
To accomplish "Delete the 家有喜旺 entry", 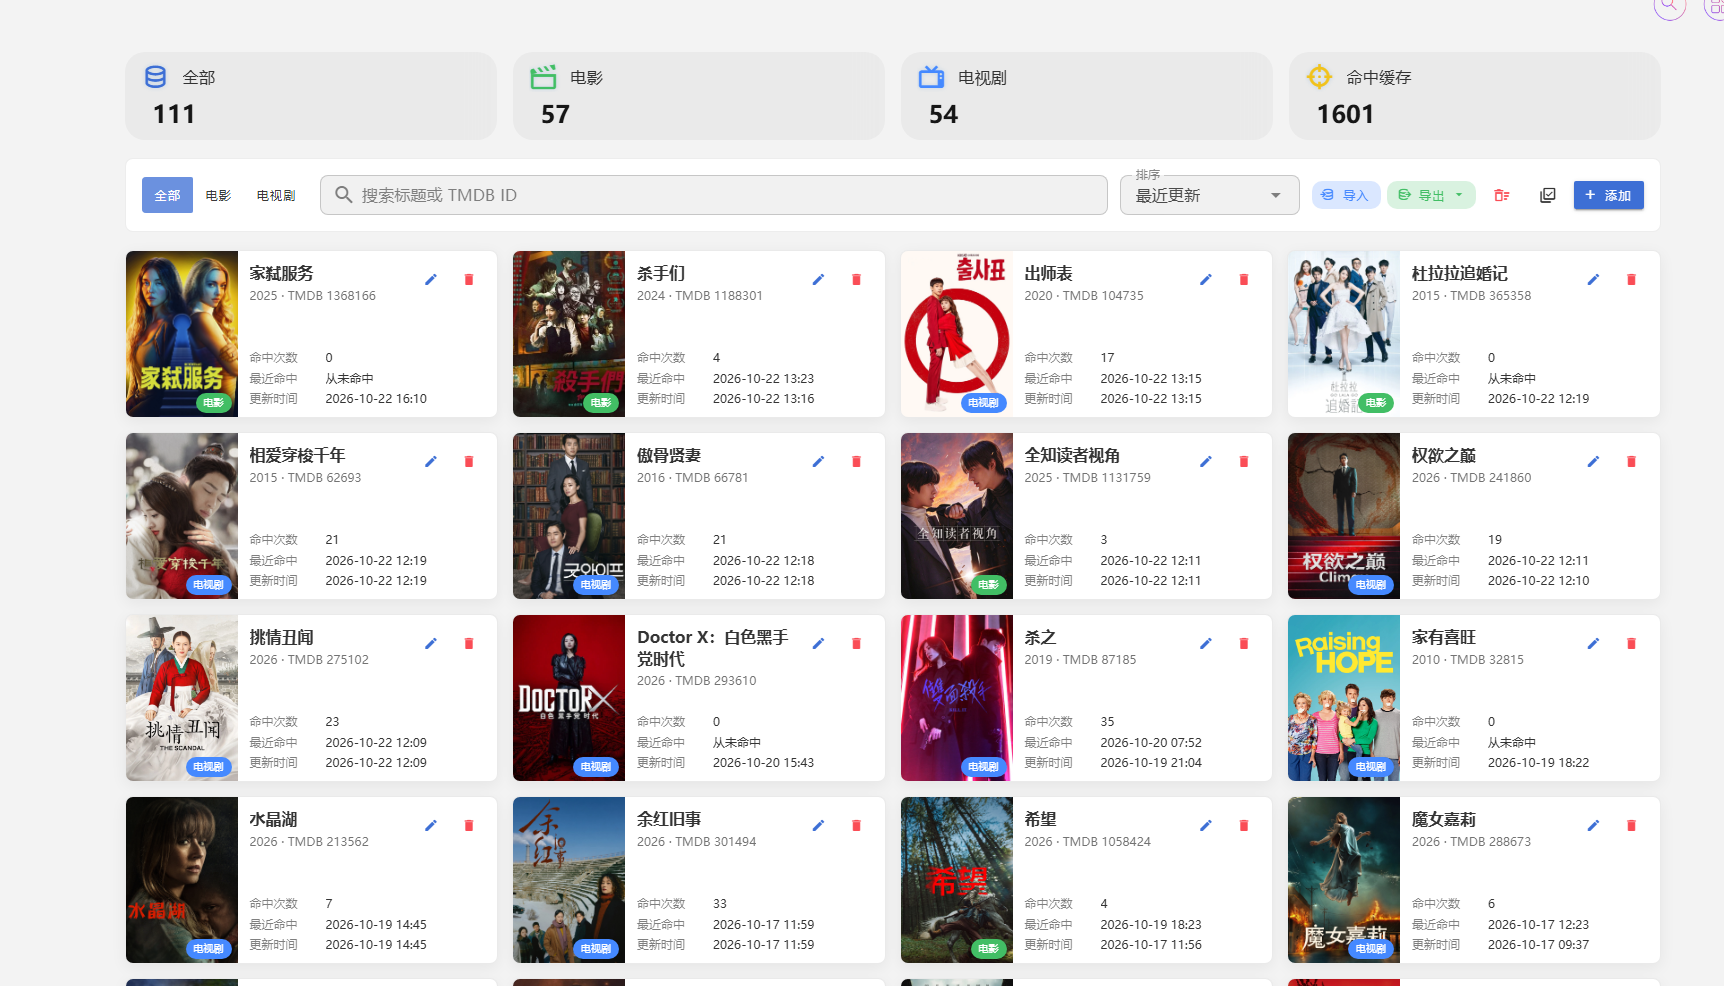I will (1631, 644).
